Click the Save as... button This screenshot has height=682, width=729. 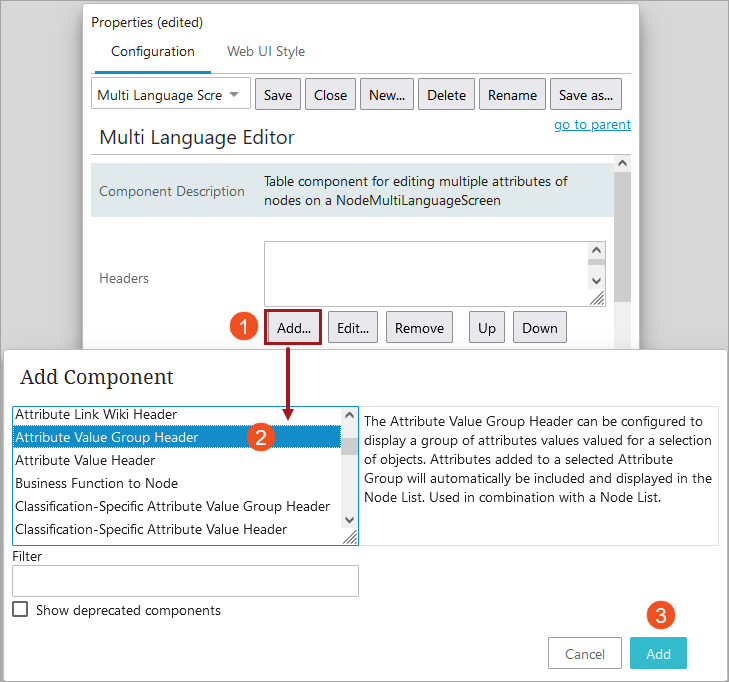coord(585,95)
